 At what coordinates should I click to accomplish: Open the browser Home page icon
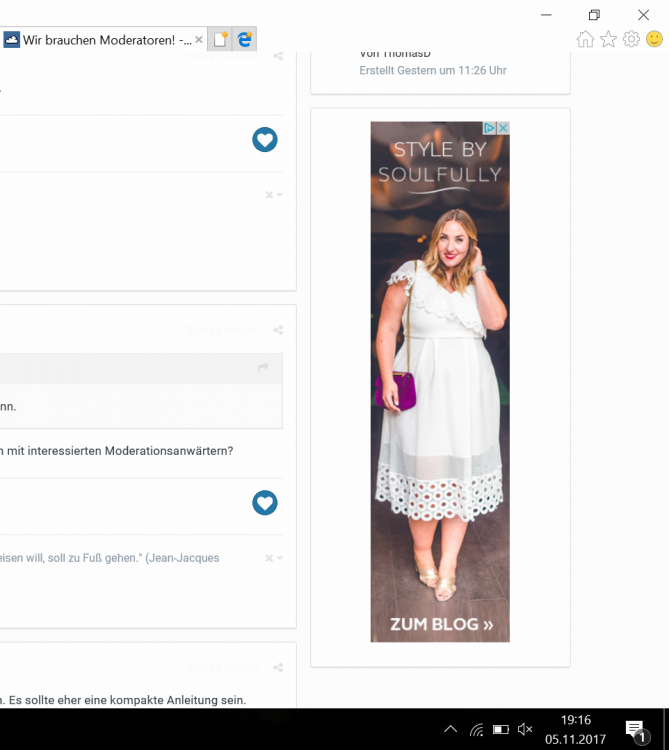click(585, 39)
